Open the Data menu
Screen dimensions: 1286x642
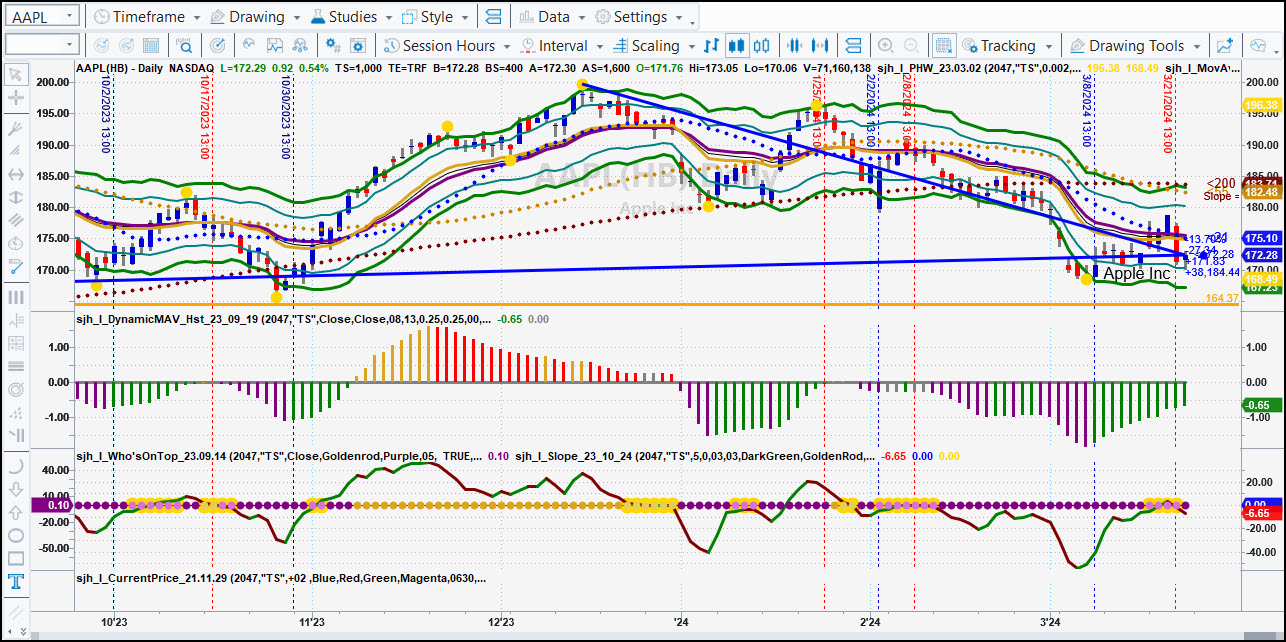click(551, 17)
